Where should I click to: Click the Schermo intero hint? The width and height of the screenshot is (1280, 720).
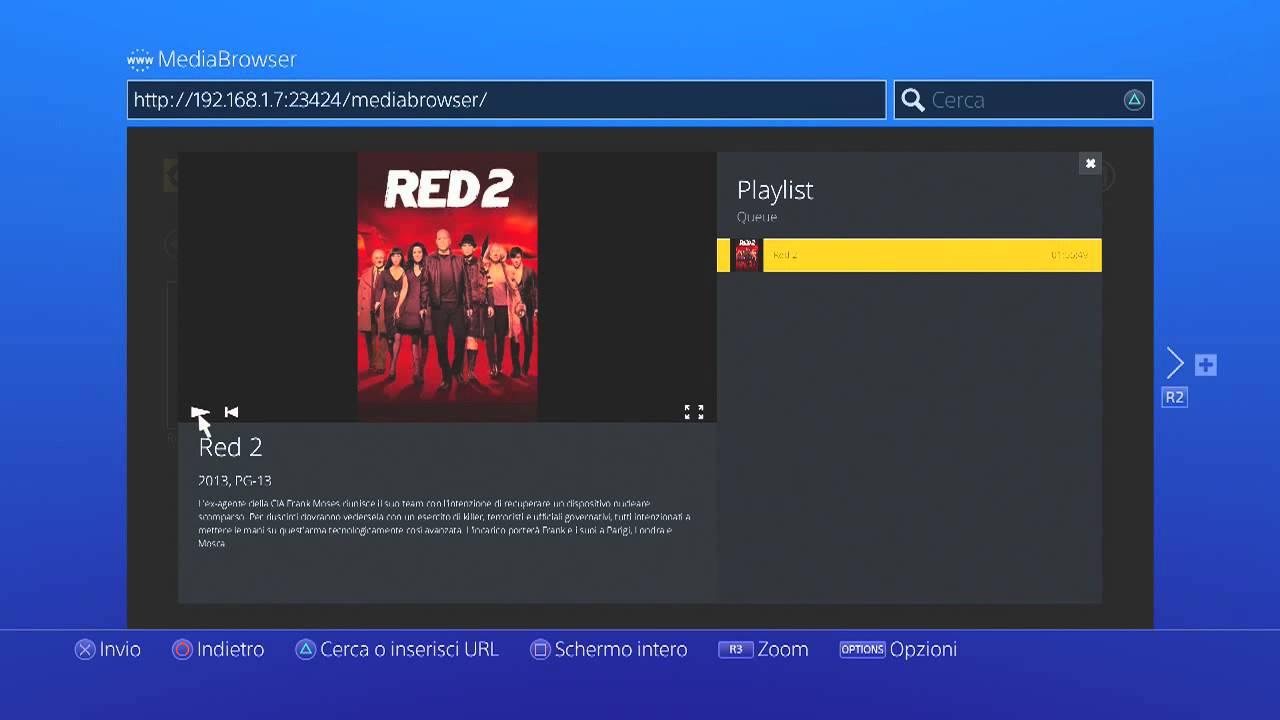(609, 649)
